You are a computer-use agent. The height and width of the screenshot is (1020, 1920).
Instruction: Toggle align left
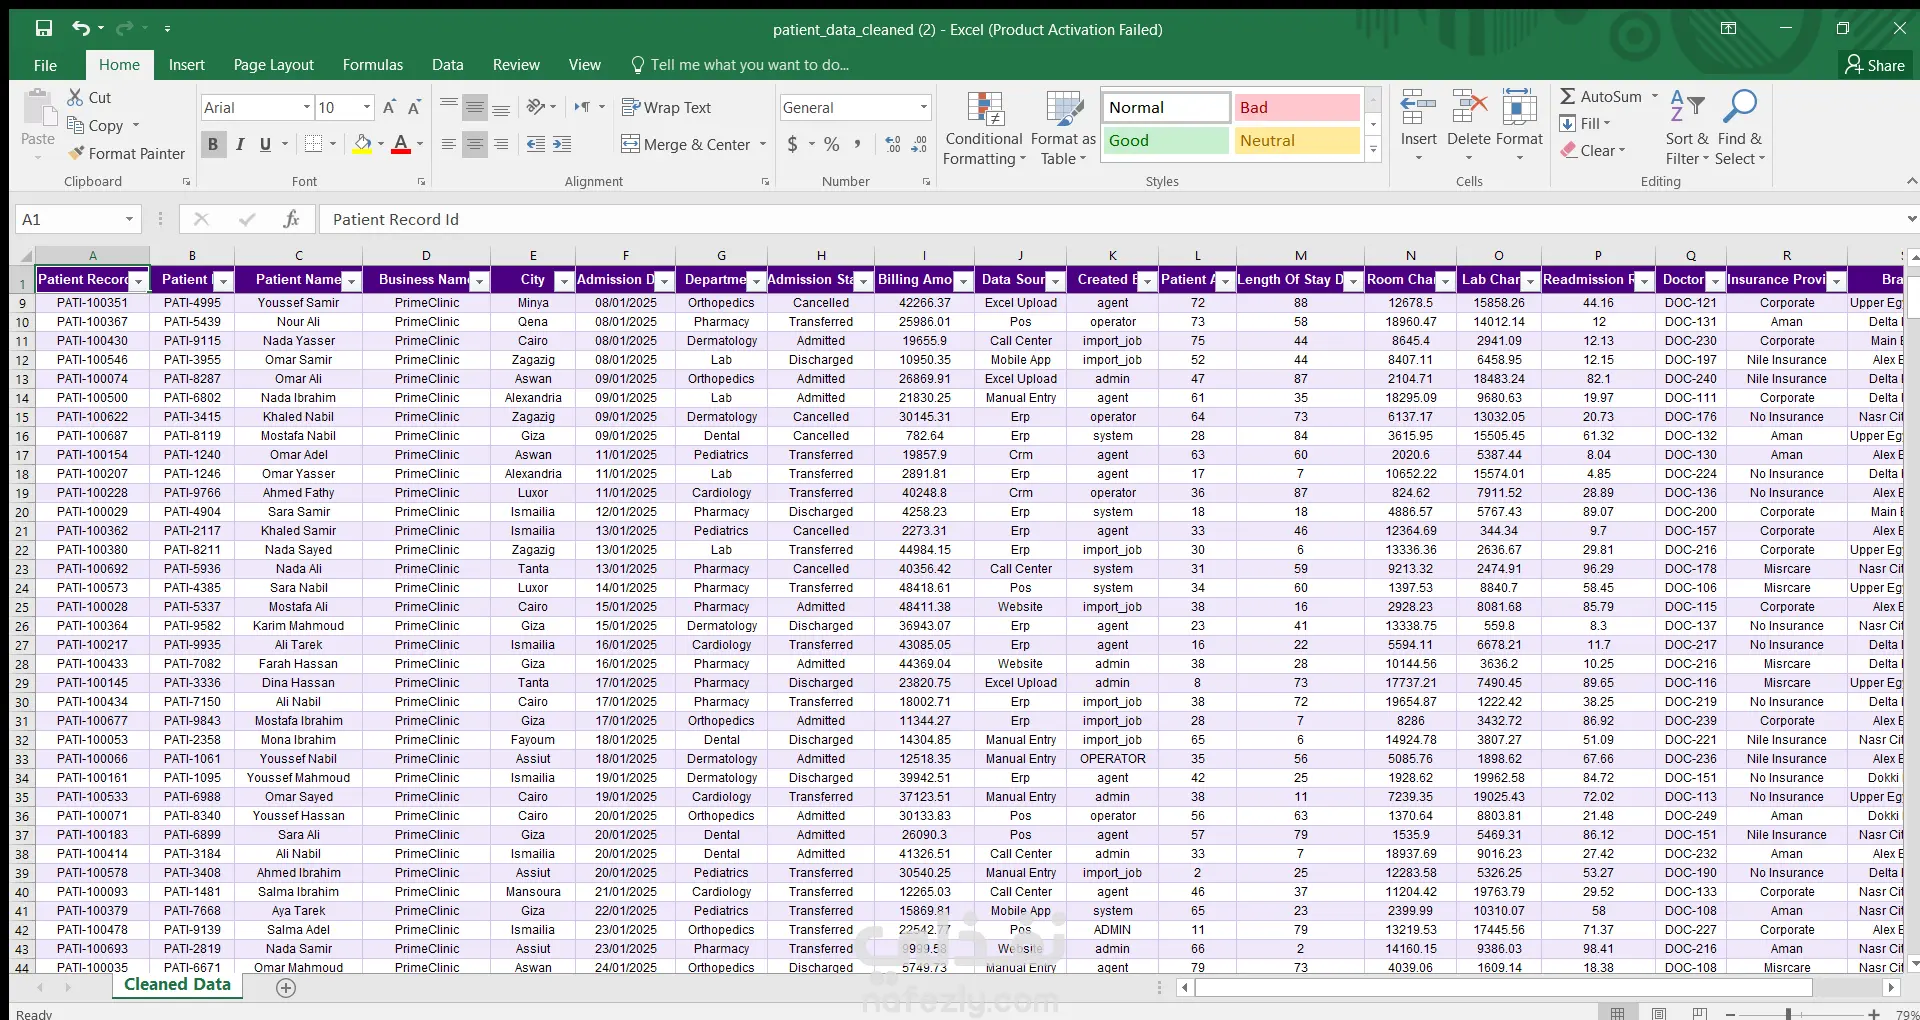tap(448, 144)
